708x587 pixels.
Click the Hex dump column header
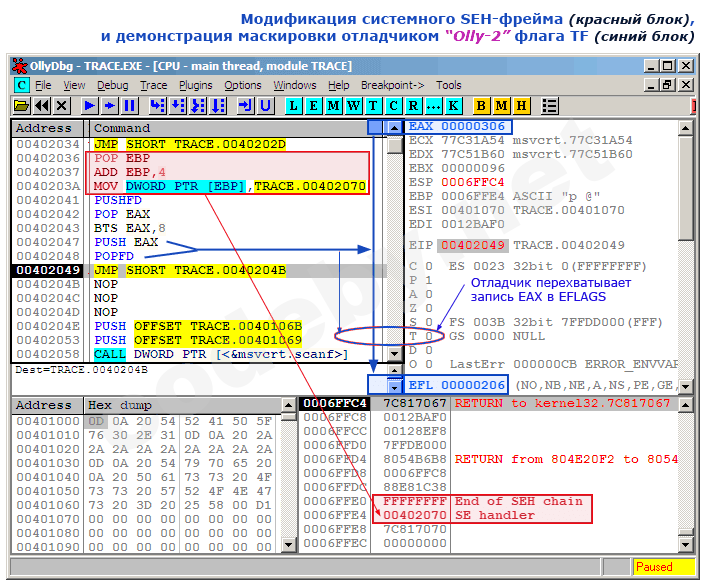(182, 405)
